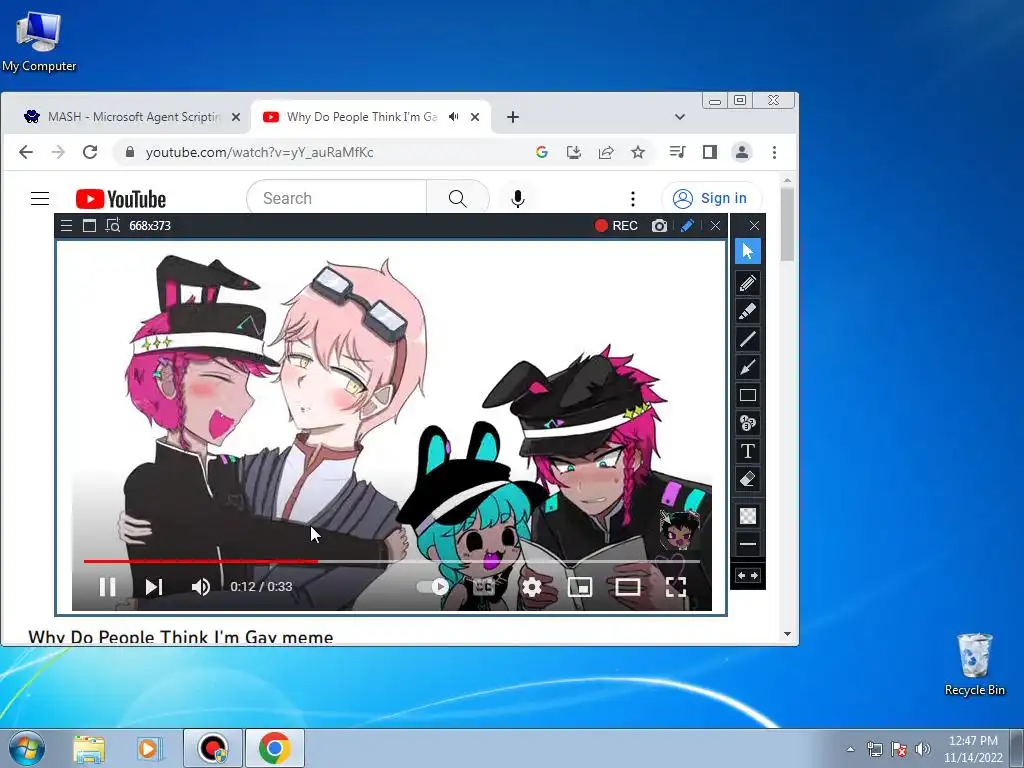Screen dimensions: 1024x768
Task: Open the Windows Start menu
Action: point(27,748)
